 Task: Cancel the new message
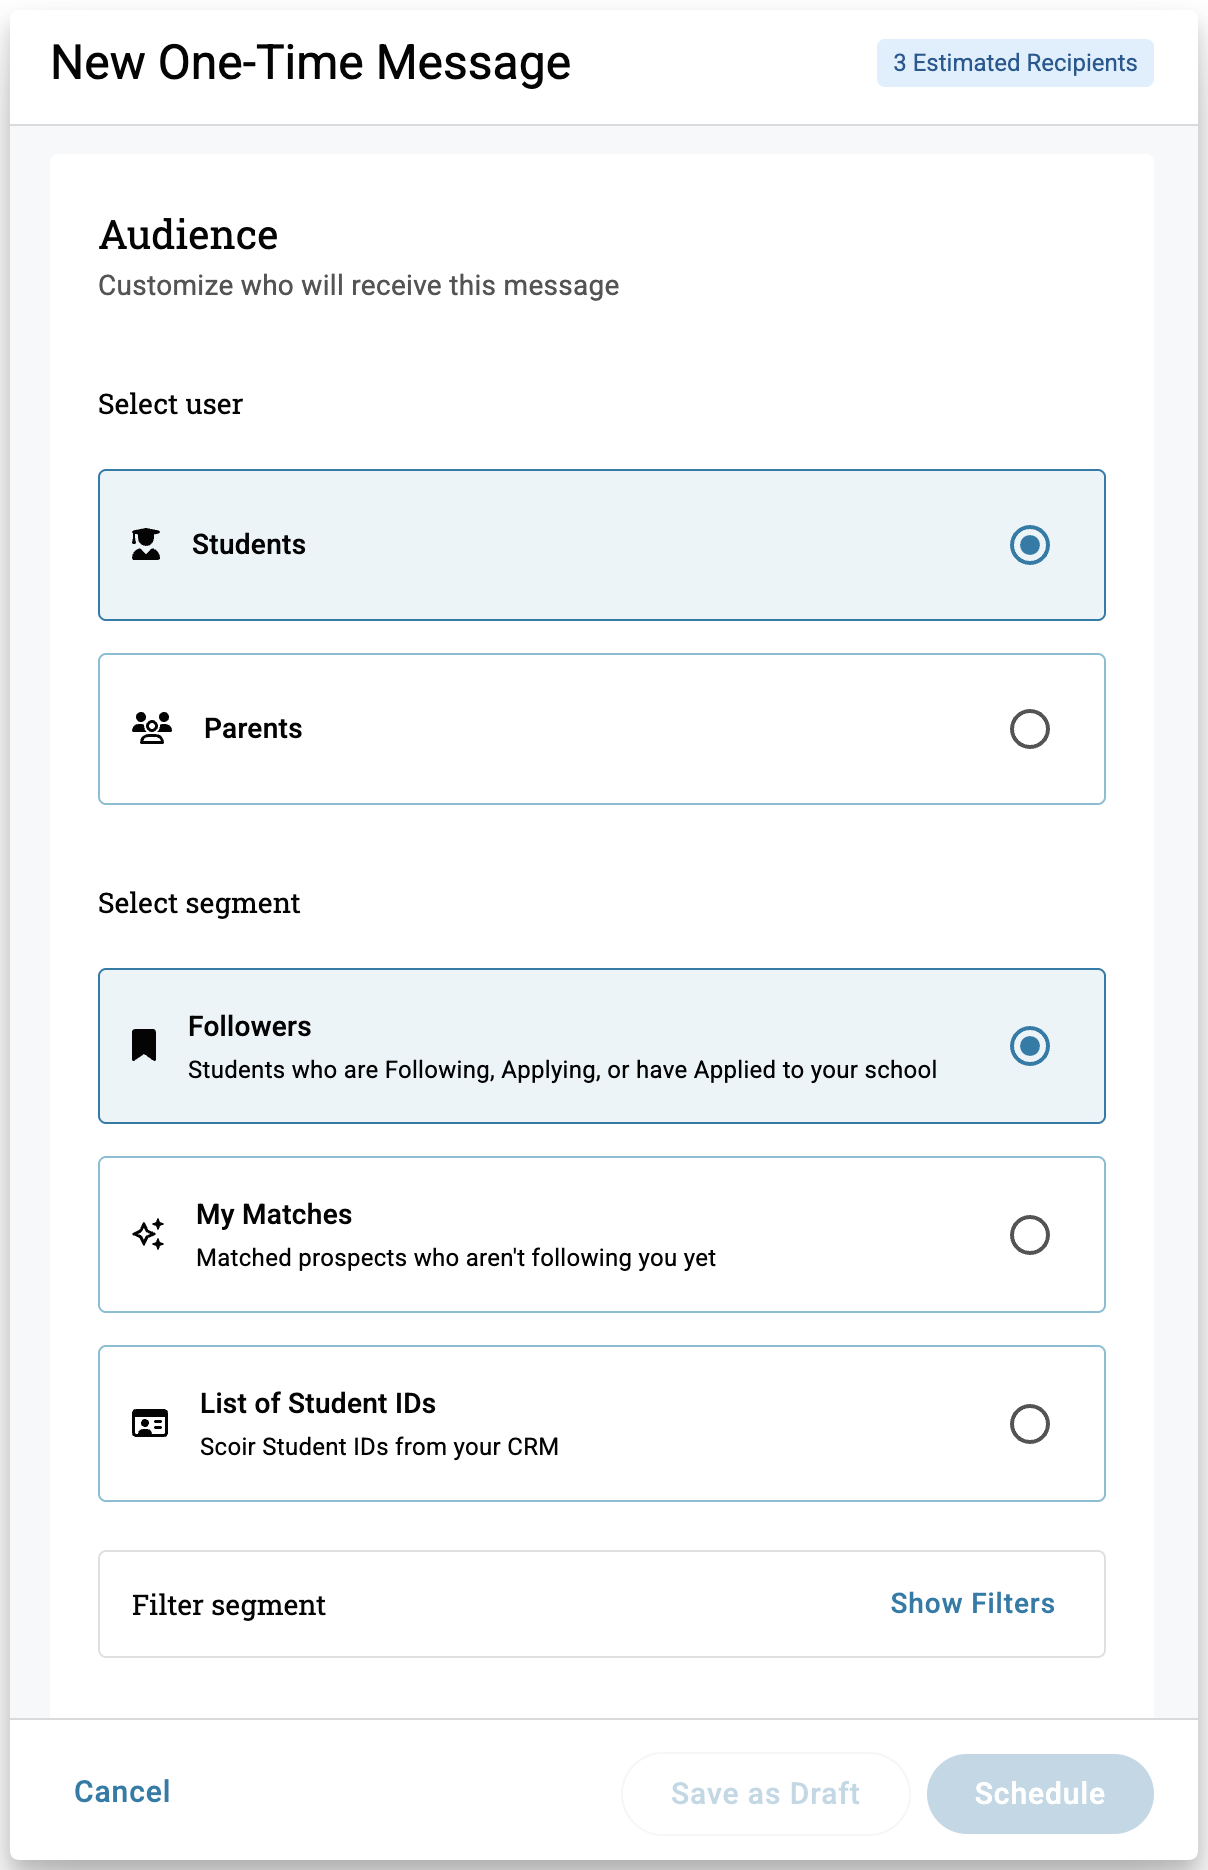122,1791
